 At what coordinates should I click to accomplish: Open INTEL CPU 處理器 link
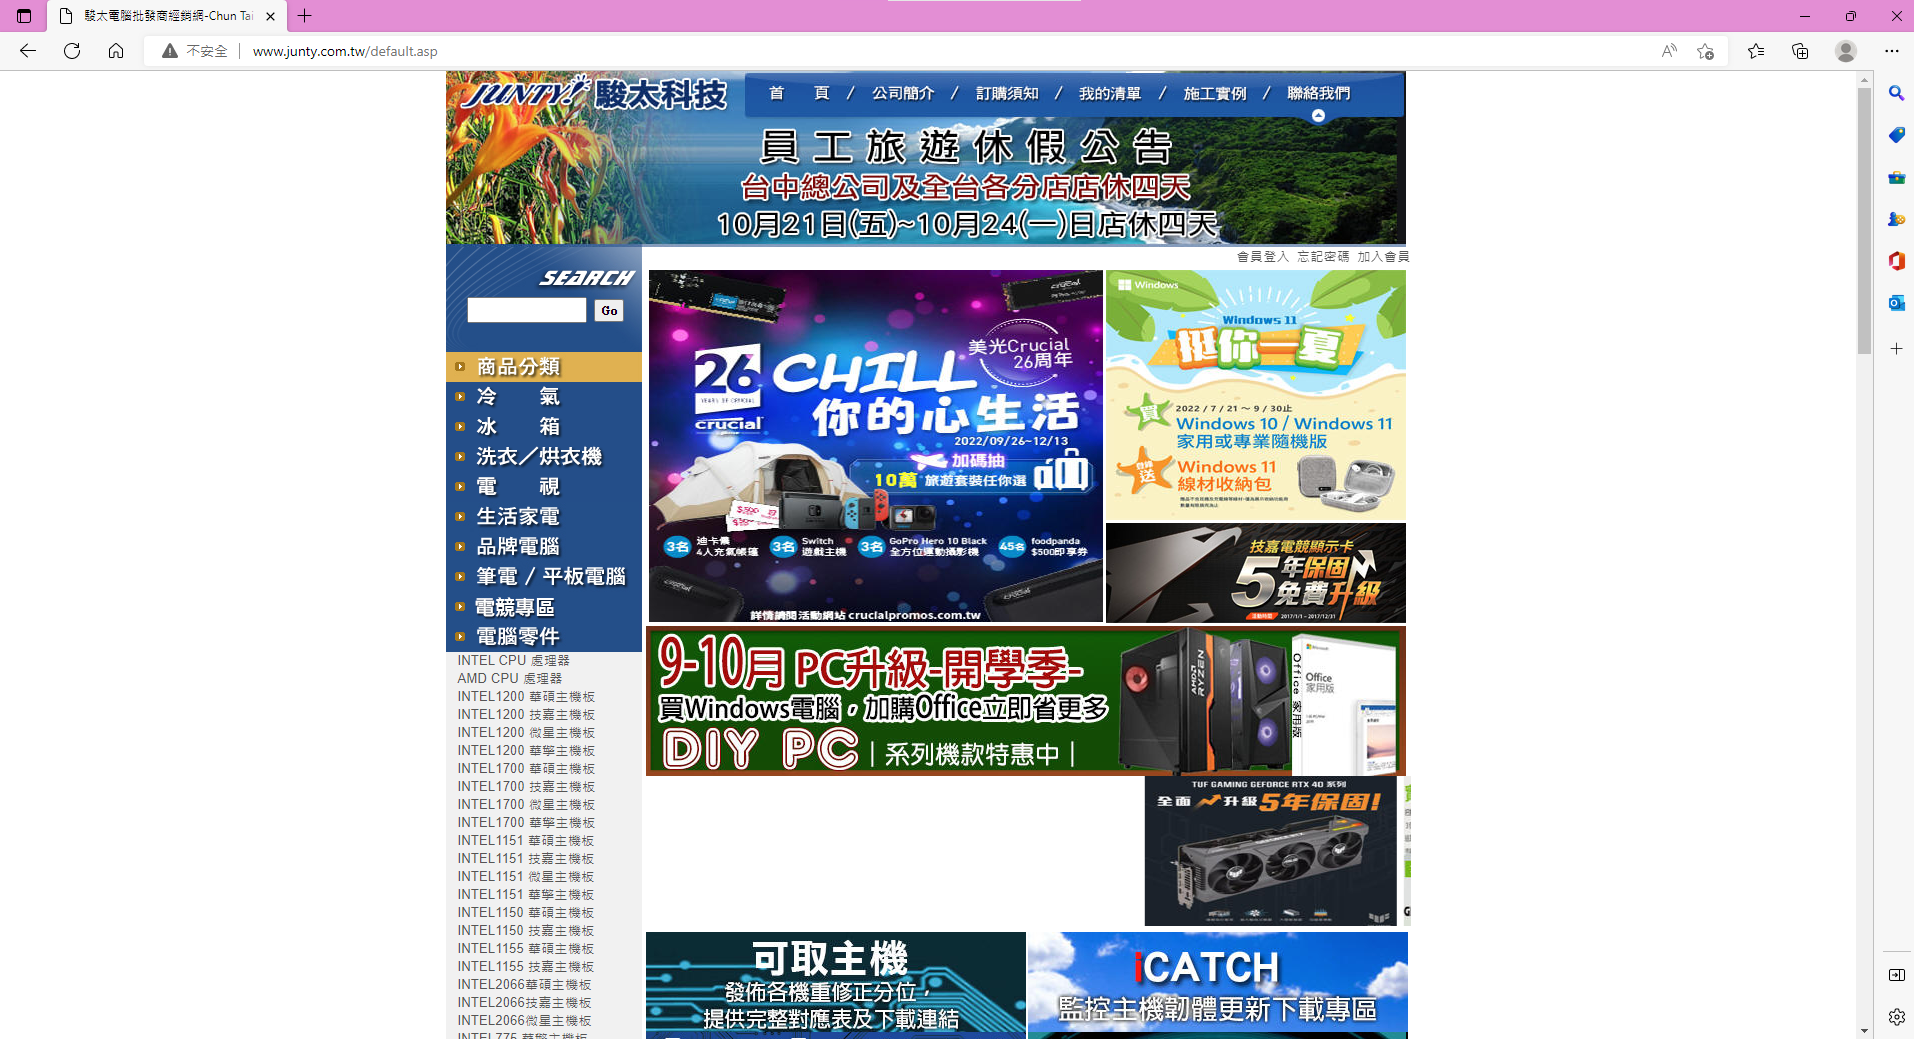(x=513, y=661)
